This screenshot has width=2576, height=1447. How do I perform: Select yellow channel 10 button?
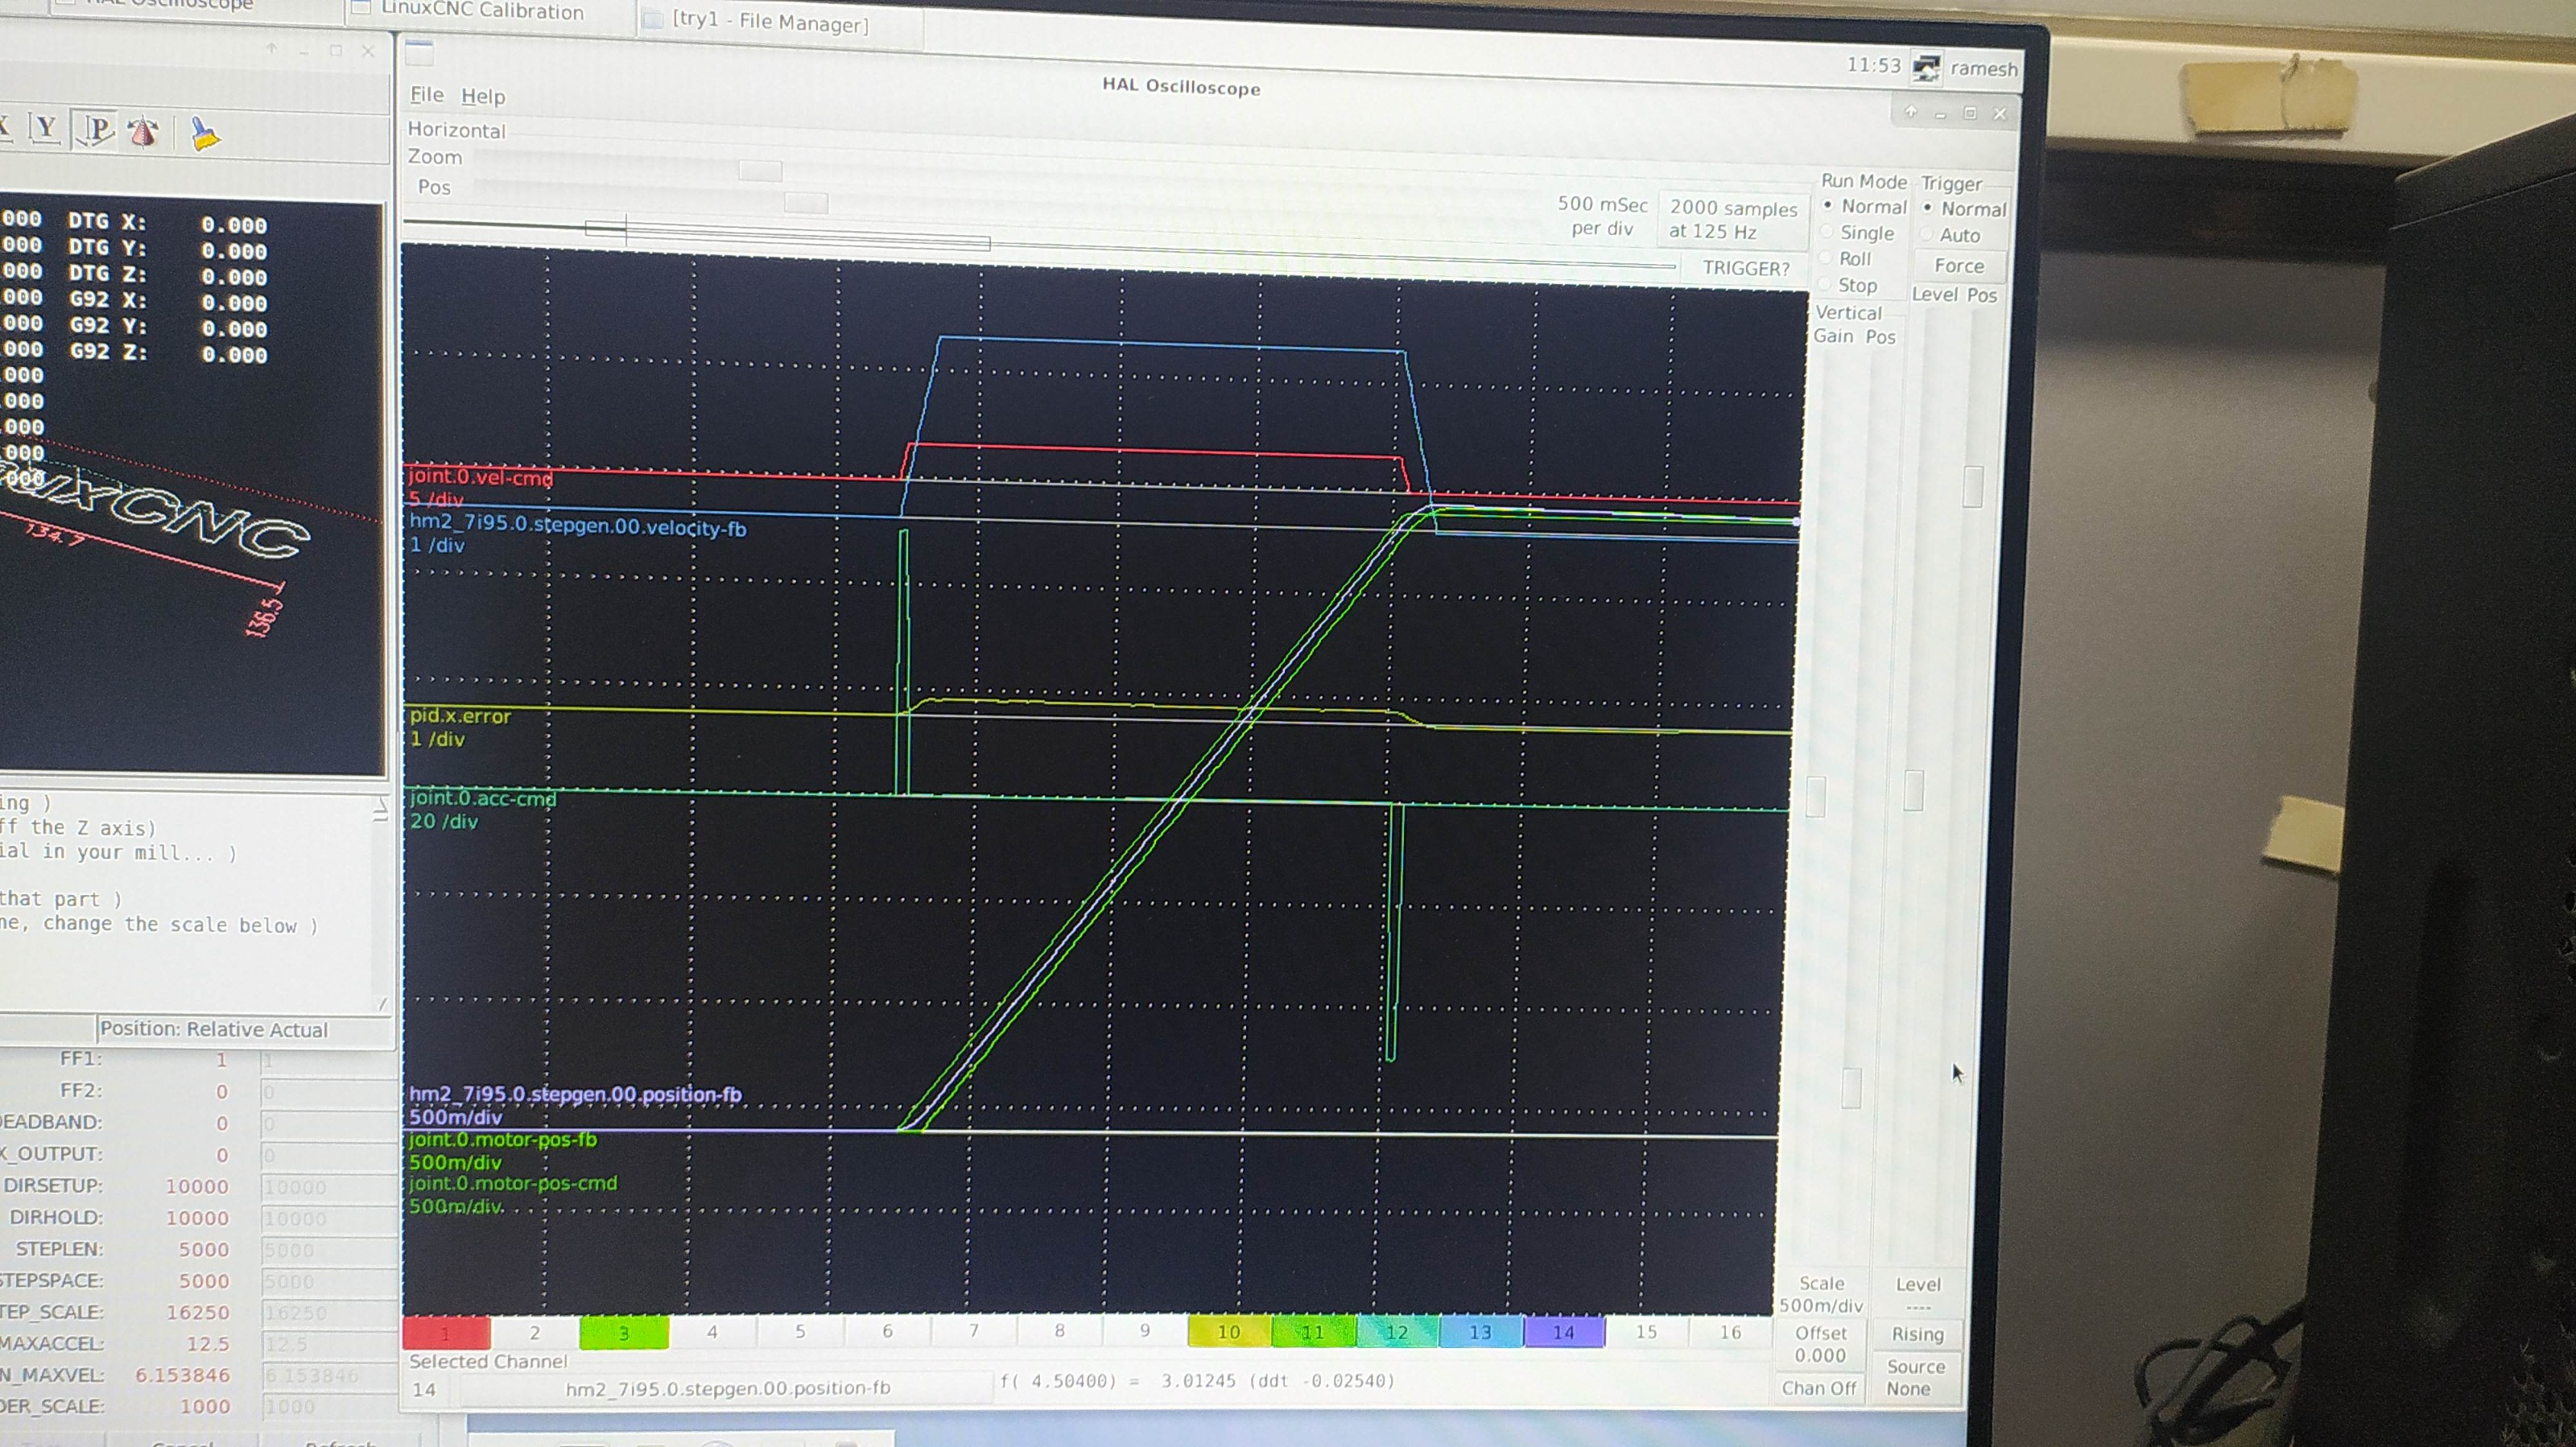click(1229, 1331)
